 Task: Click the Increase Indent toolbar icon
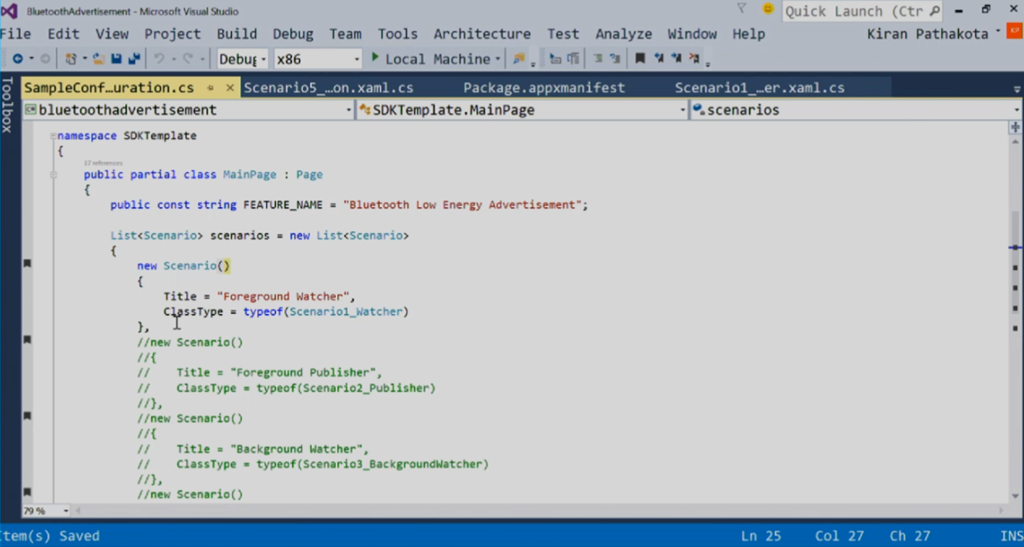pos(573,59)
